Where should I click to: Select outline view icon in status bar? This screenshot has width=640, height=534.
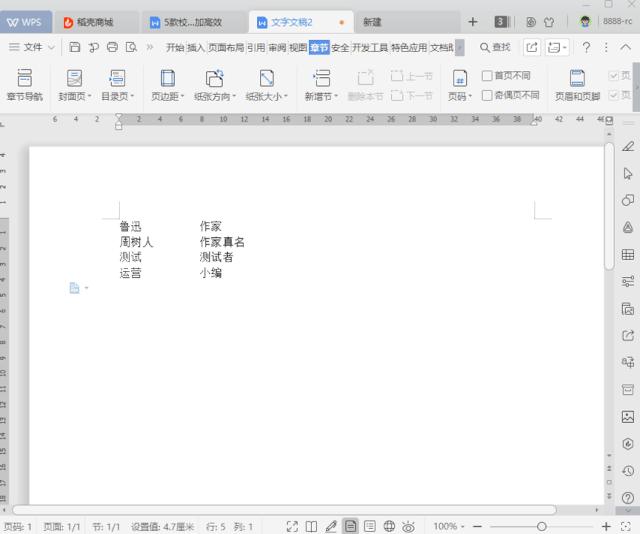click(x=370, y=526)
